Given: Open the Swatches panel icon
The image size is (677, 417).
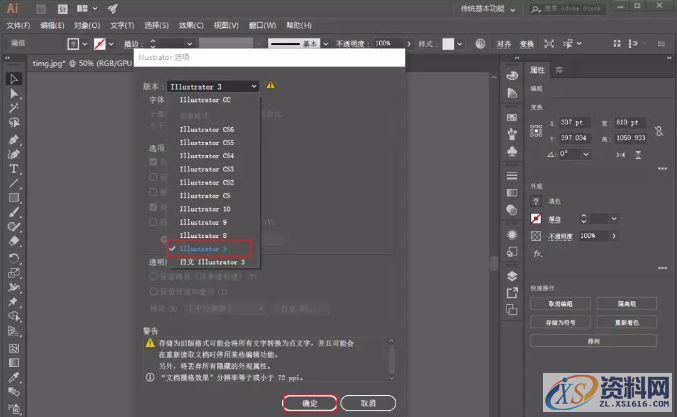Looking at the screenshot, I should [512, 117].
